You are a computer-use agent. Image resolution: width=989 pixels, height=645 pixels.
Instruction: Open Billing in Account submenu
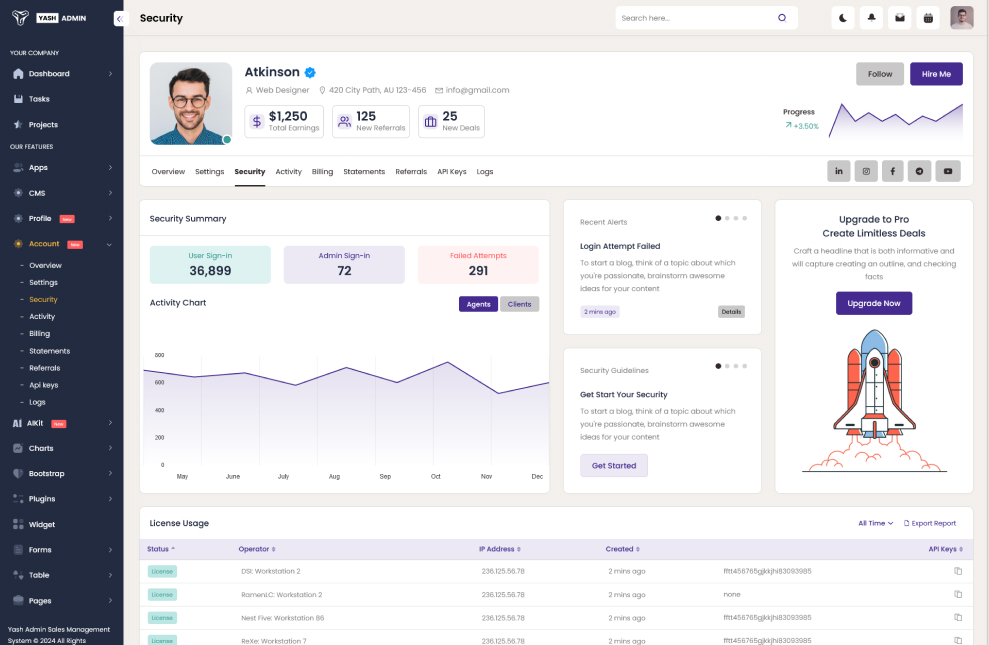tap(39, 334)
